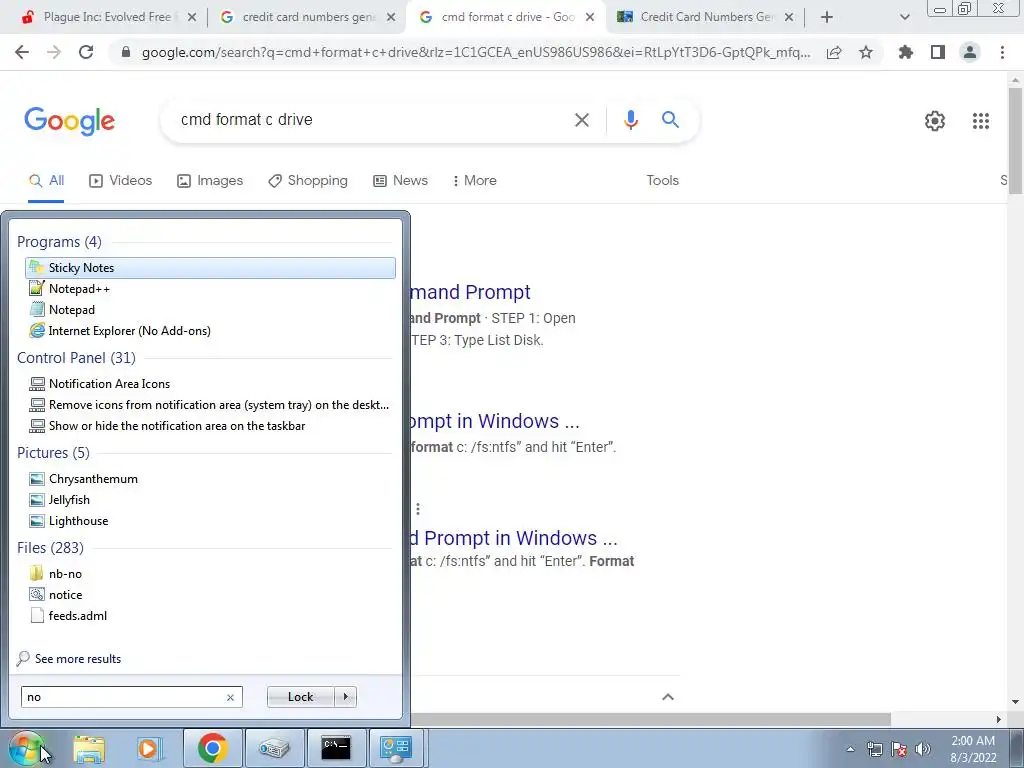Viewport: 1024px width, 768px height.
Task: Collapse the section with the up chevron
Action: 667,697
